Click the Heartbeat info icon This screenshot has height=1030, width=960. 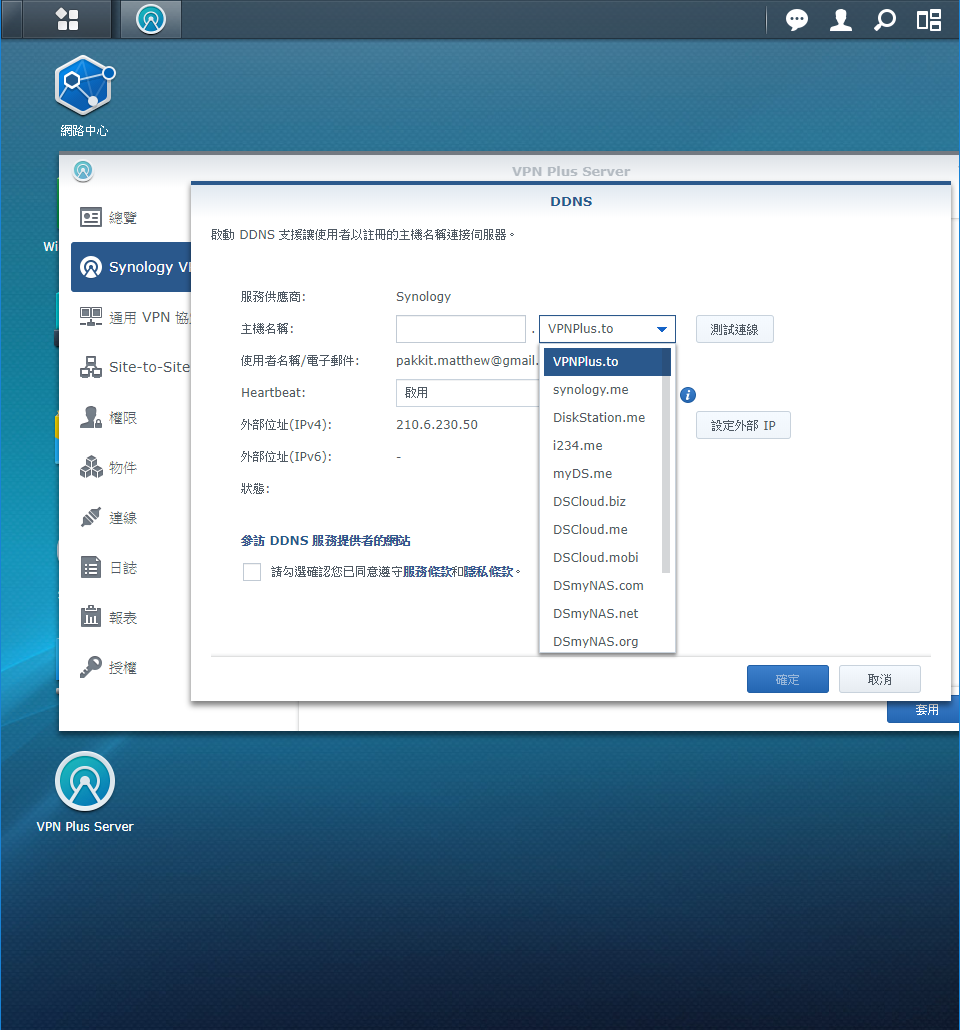[687, 395]
